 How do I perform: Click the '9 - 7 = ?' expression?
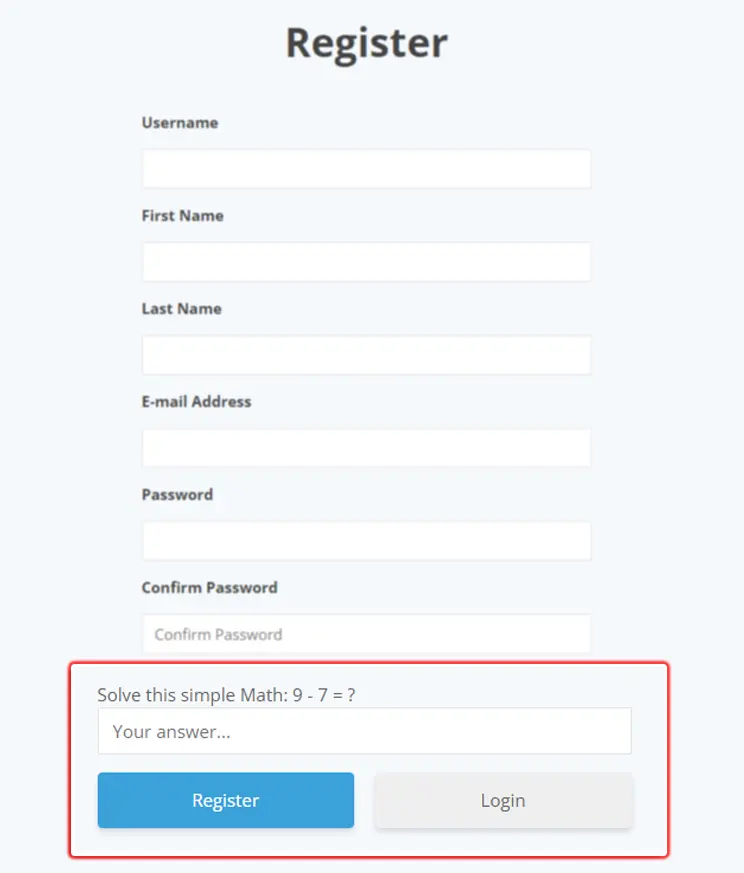324,695
